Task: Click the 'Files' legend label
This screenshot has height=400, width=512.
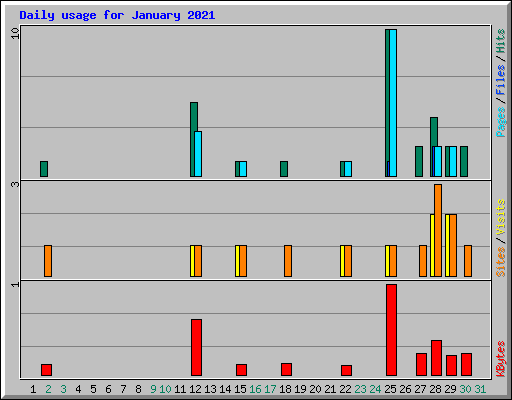Action: [500, 80]
